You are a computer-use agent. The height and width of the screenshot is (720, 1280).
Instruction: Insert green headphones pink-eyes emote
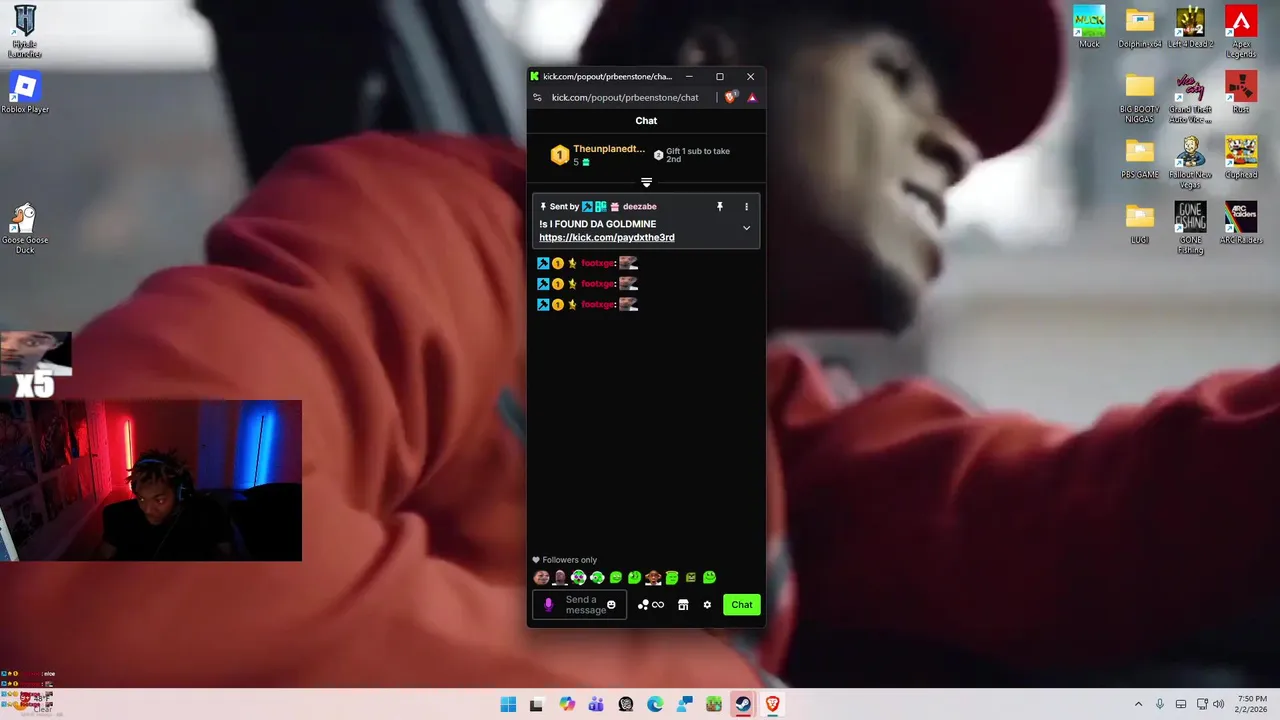click(578, 577)
